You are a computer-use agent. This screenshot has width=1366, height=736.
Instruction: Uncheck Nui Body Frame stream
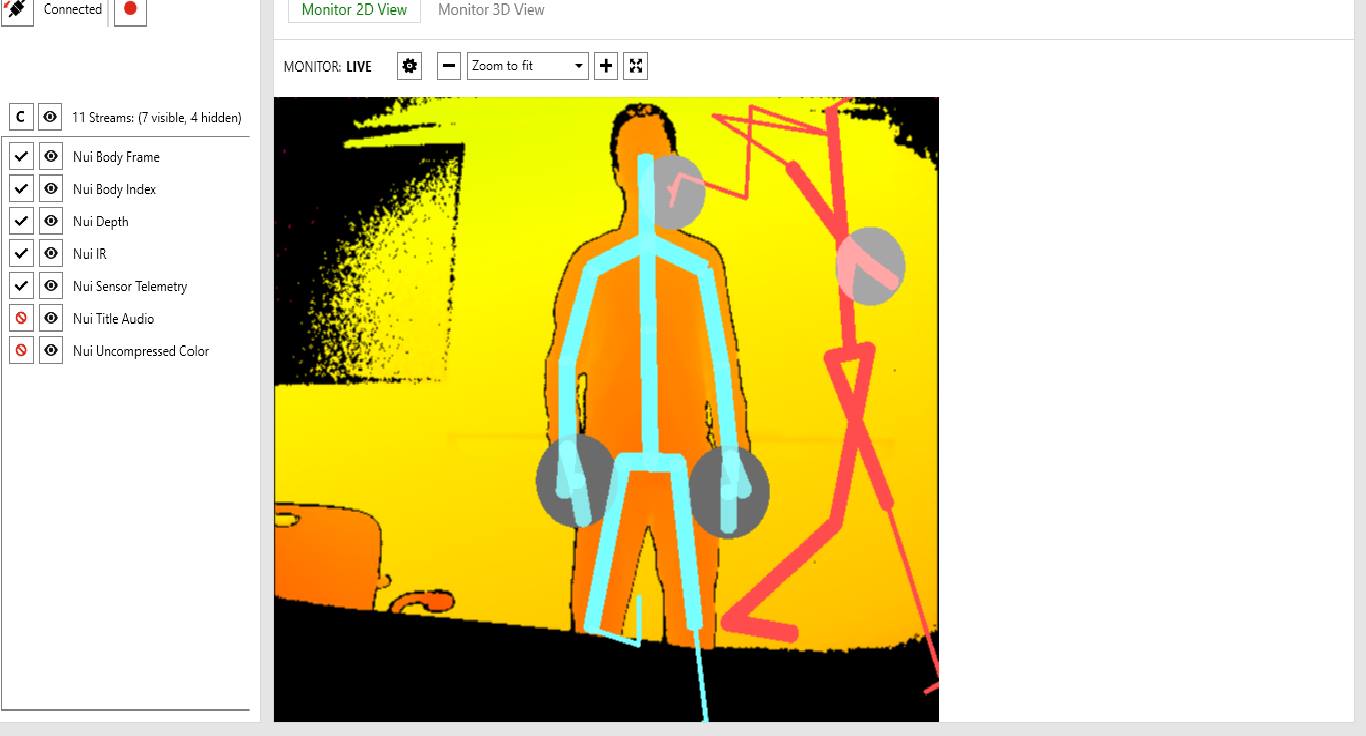click(x=21, y=157)
